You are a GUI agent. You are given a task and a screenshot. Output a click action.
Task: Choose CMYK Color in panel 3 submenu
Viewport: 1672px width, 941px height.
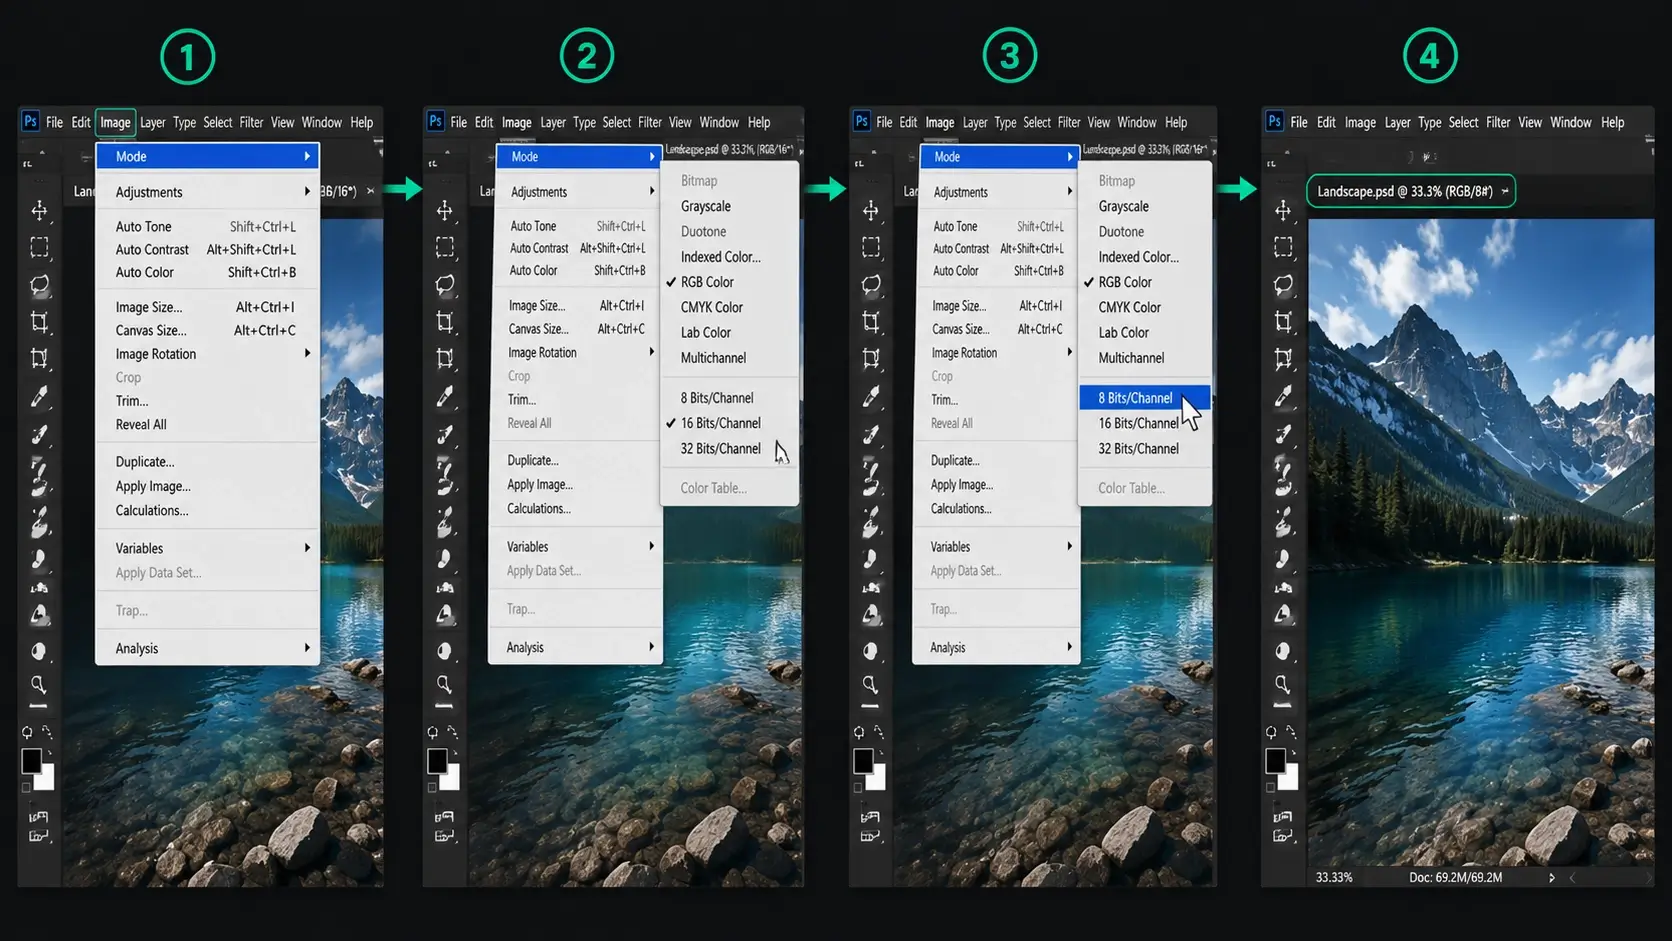click(x=1145, y=307)
